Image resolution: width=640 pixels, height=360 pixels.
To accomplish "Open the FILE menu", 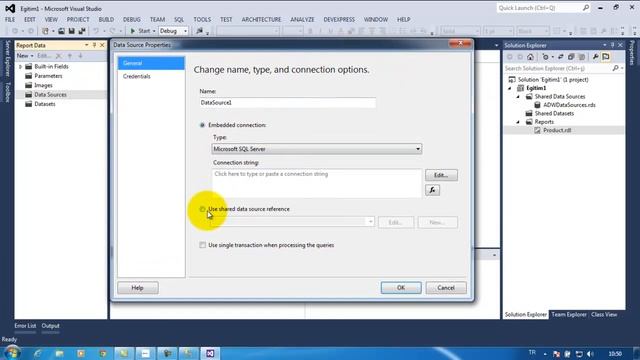I will pos(10,20).
